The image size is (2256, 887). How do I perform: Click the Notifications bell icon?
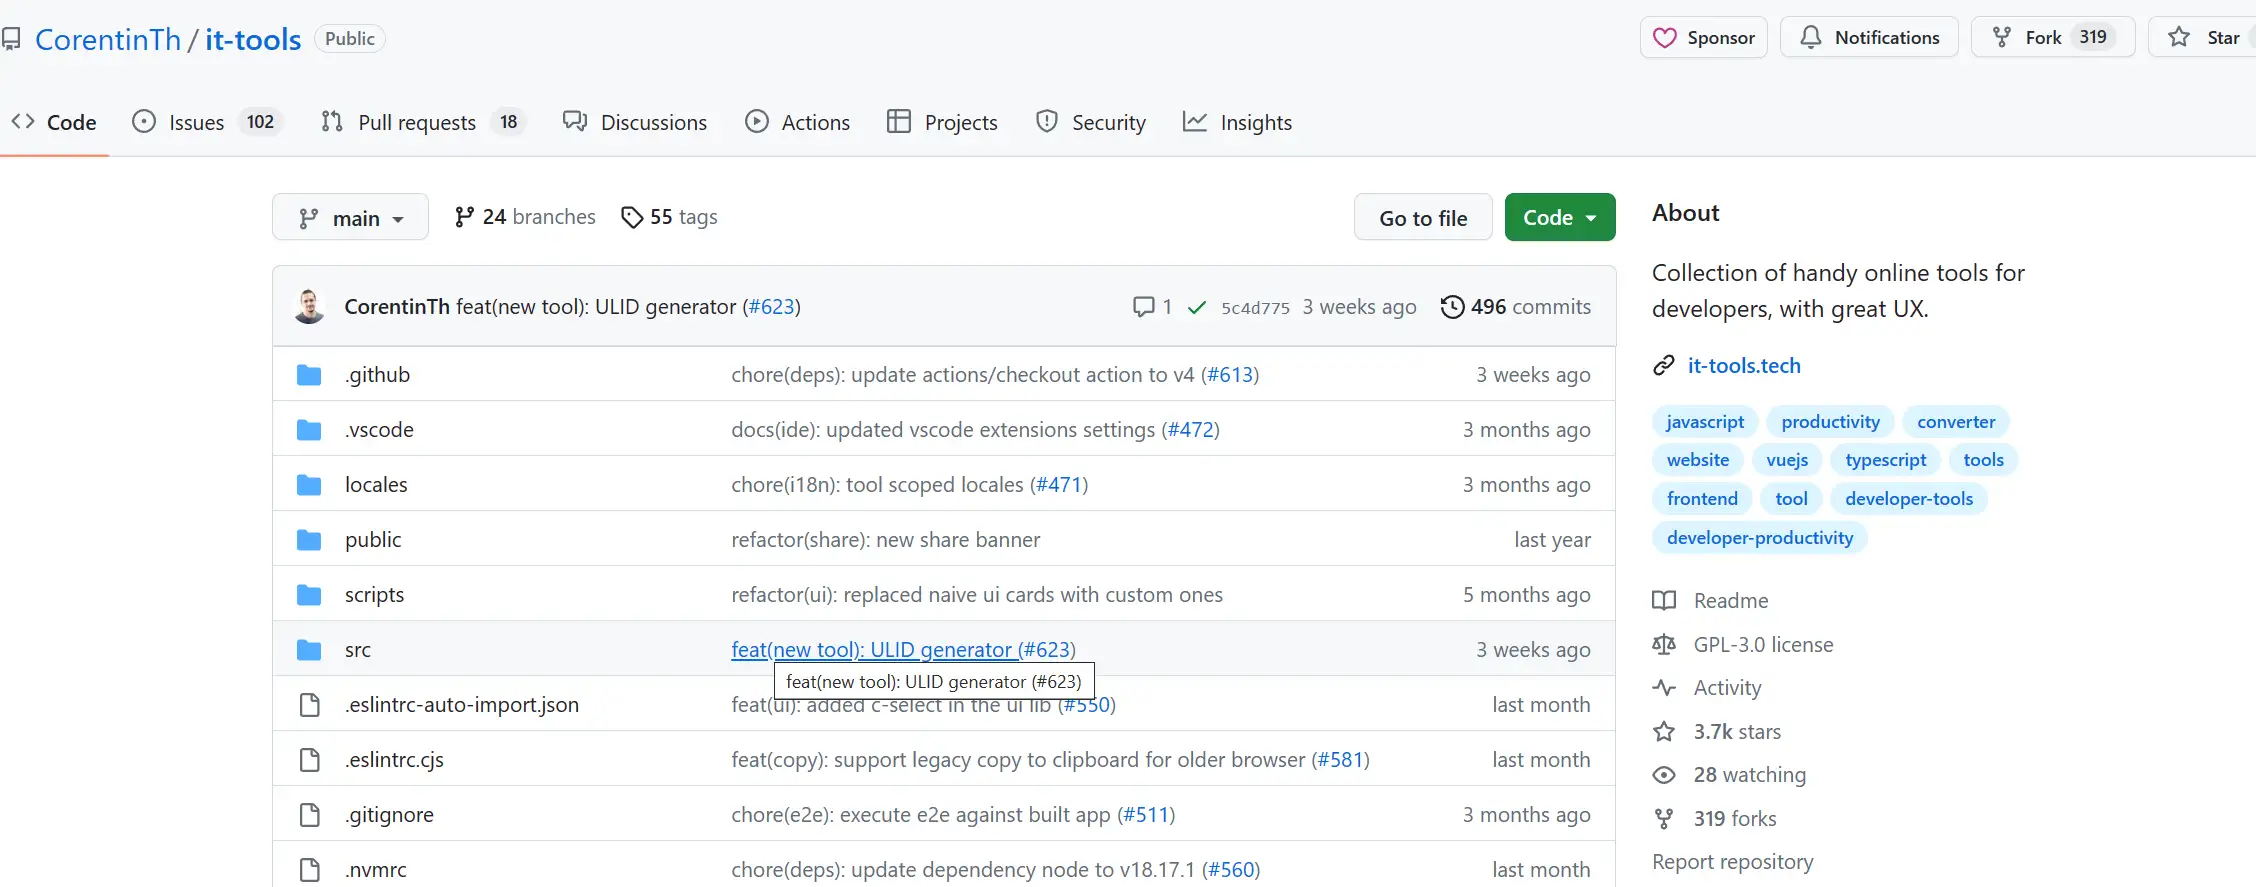click(1811, 38)
